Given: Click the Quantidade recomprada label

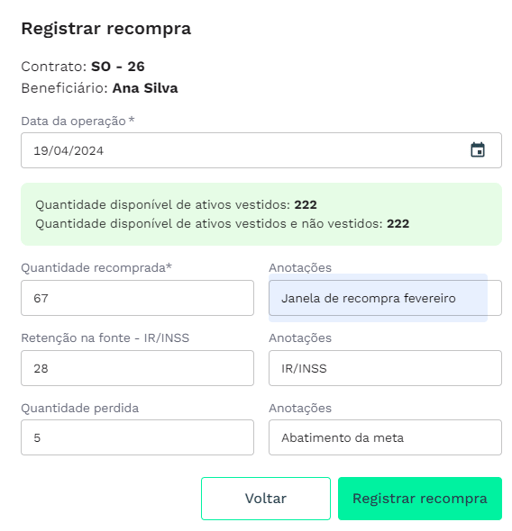Looking at the screenshot, I should pyautogui.click(x=97, y=268).
